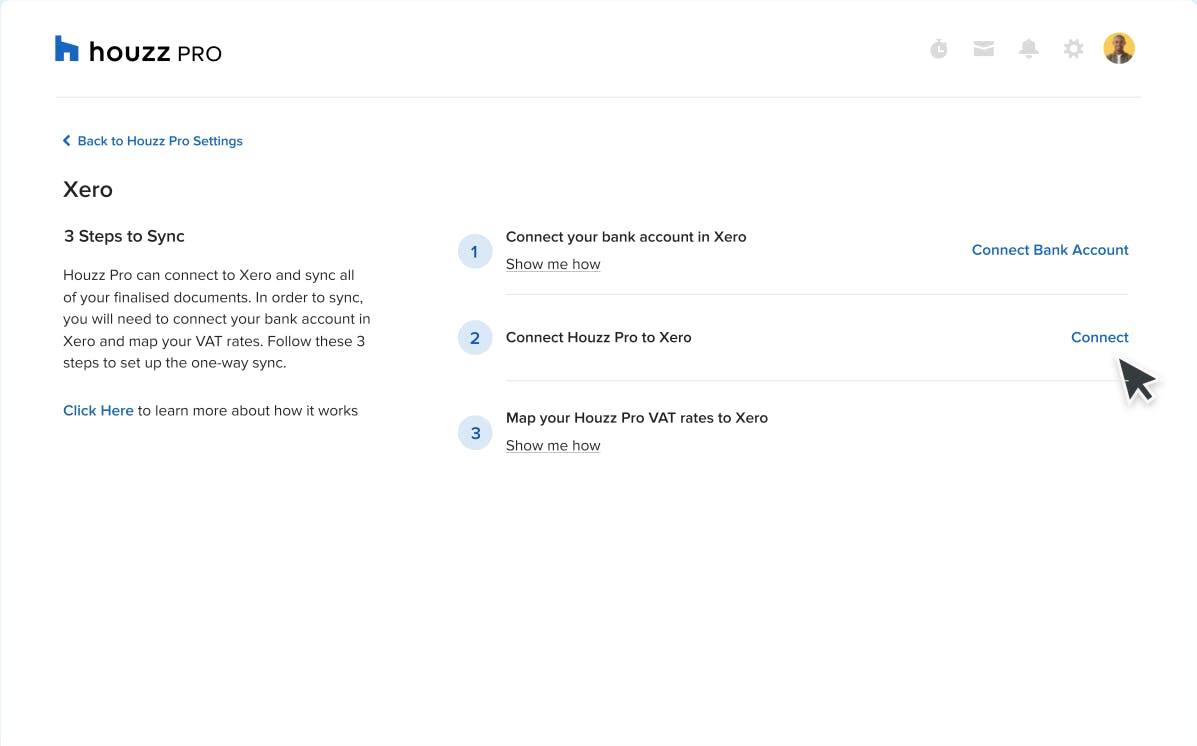Click Connect Houzz Pro to Xero text

coord(598,337)
